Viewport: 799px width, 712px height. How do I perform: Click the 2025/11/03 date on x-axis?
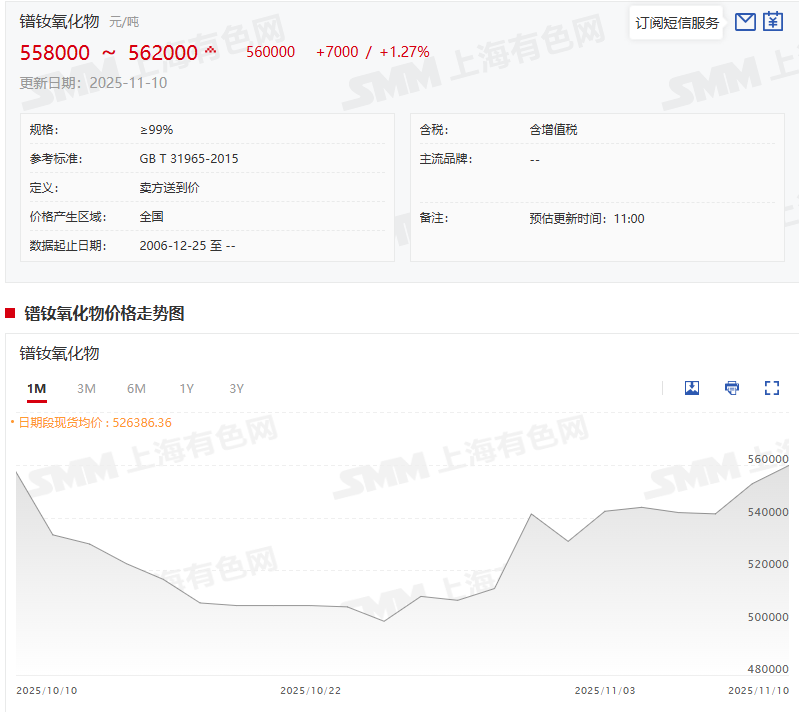(604, 691)
